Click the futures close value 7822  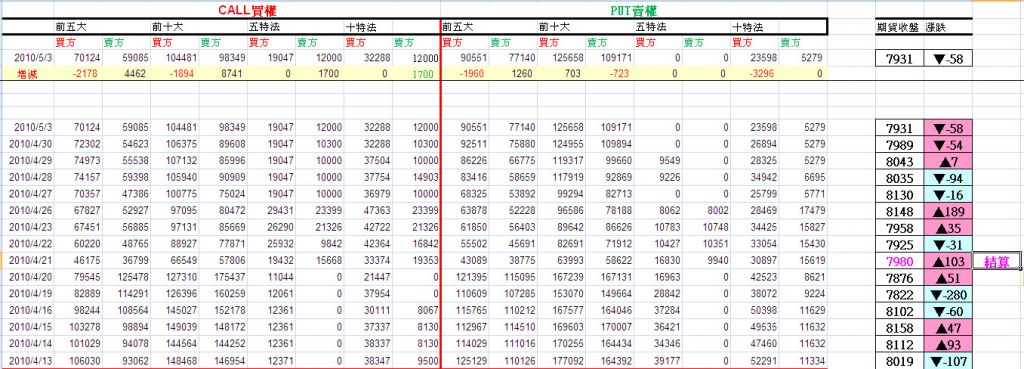[x=900, y=295]
